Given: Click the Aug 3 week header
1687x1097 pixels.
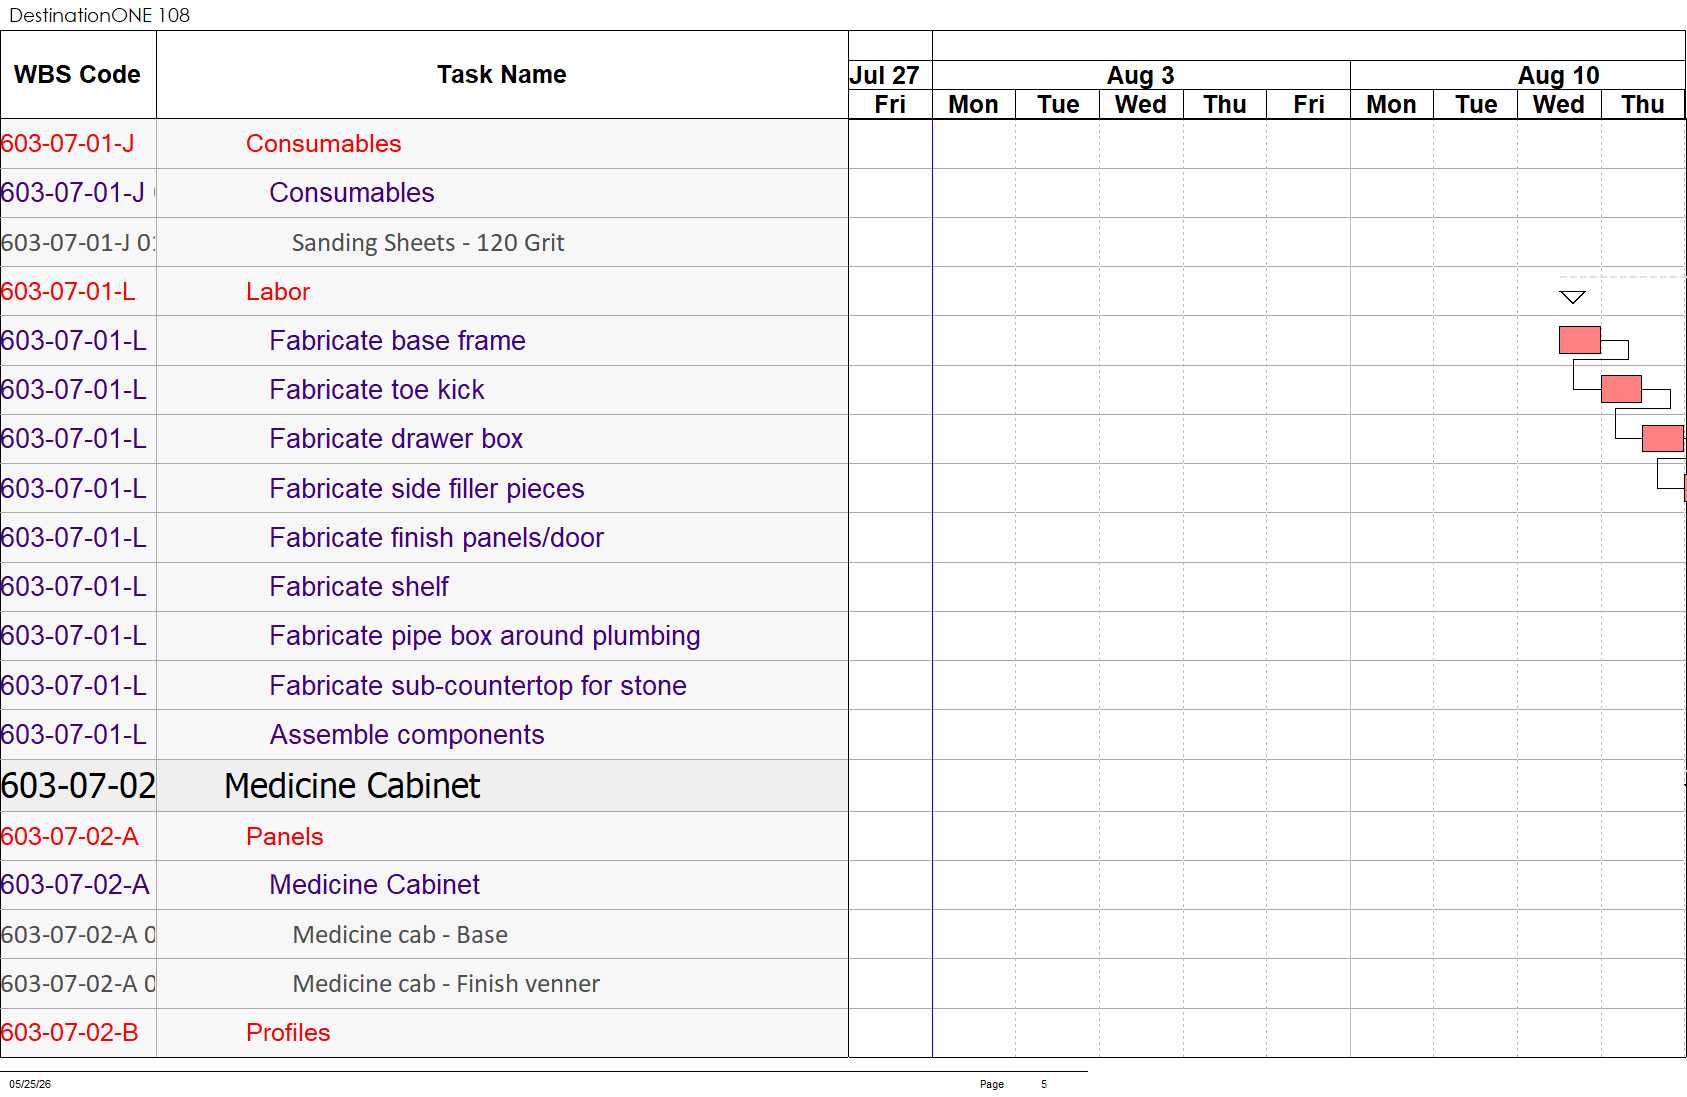Looking at the screenshot, I should 1141,76.
